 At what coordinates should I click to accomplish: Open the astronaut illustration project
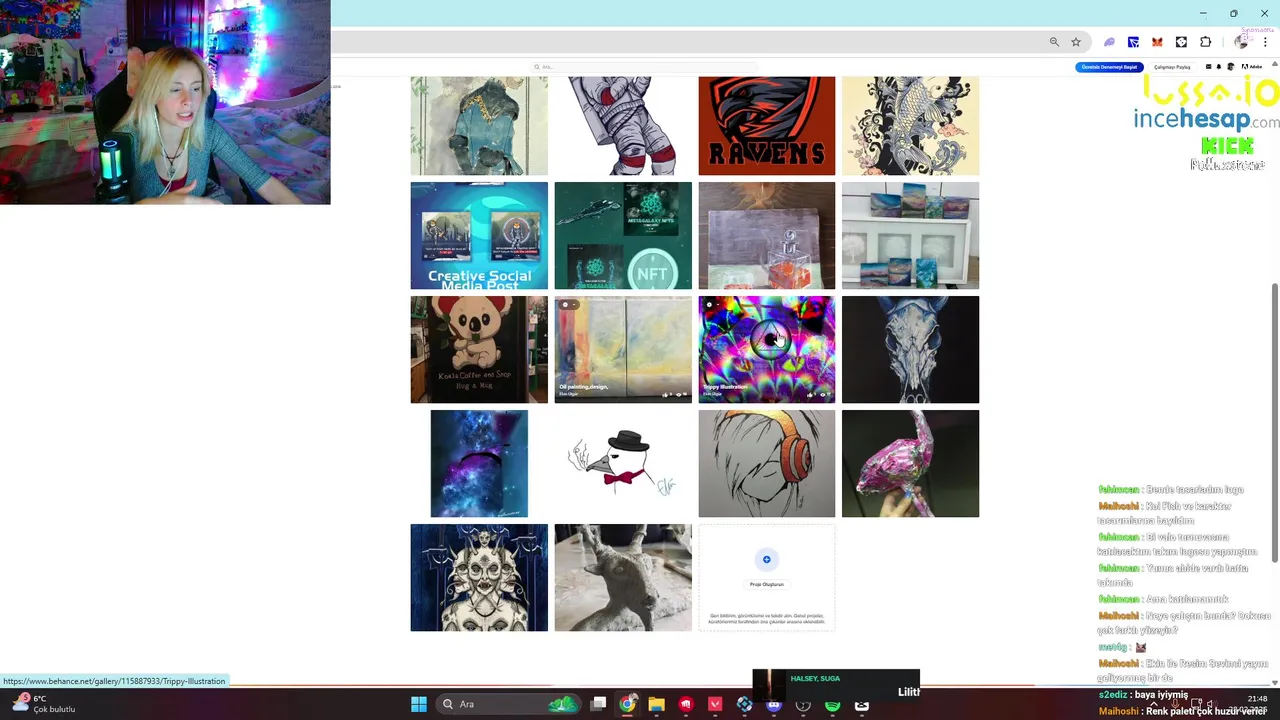point(622,125)
